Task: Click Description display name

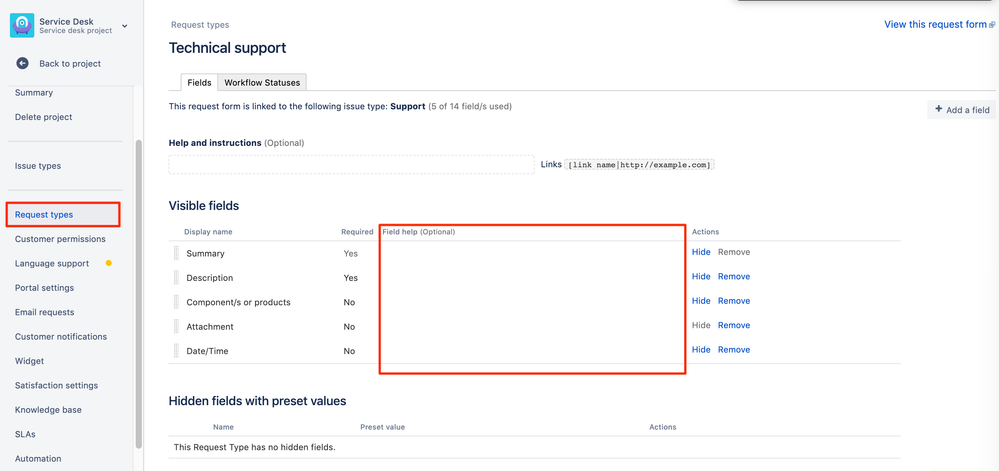Action: [210, 278]
